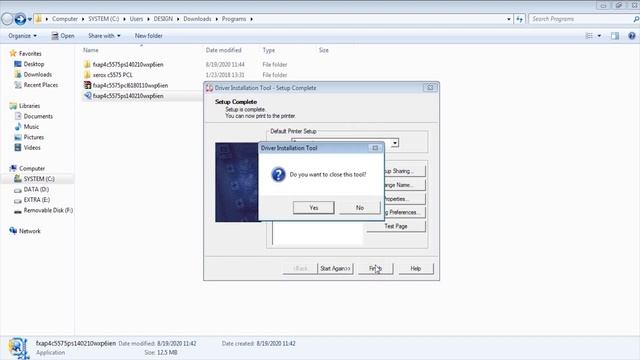The height and width of the screenshot is (360, 640).
Task: Close the Setup Complete window
Action: tap(430, 88)
